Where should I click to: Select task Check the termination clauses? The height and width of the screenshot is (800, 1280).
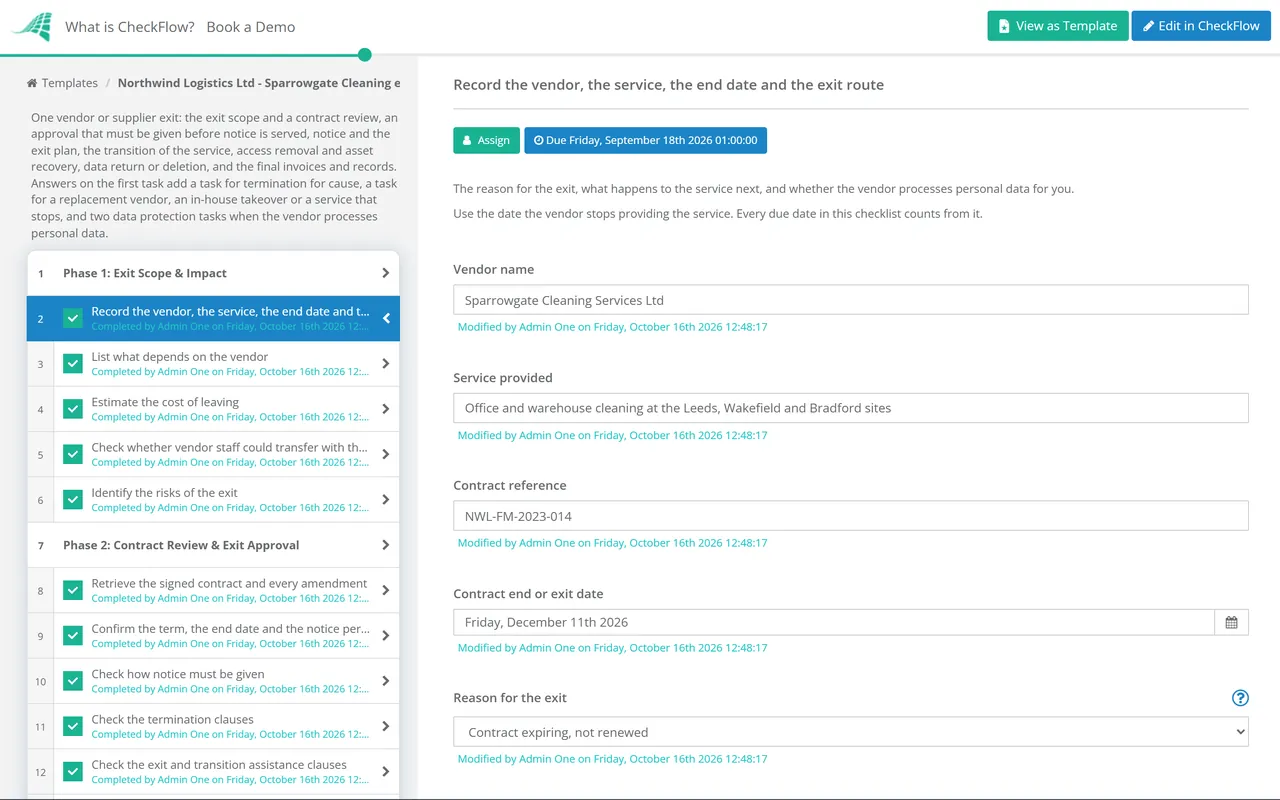(x=213, y=726)
